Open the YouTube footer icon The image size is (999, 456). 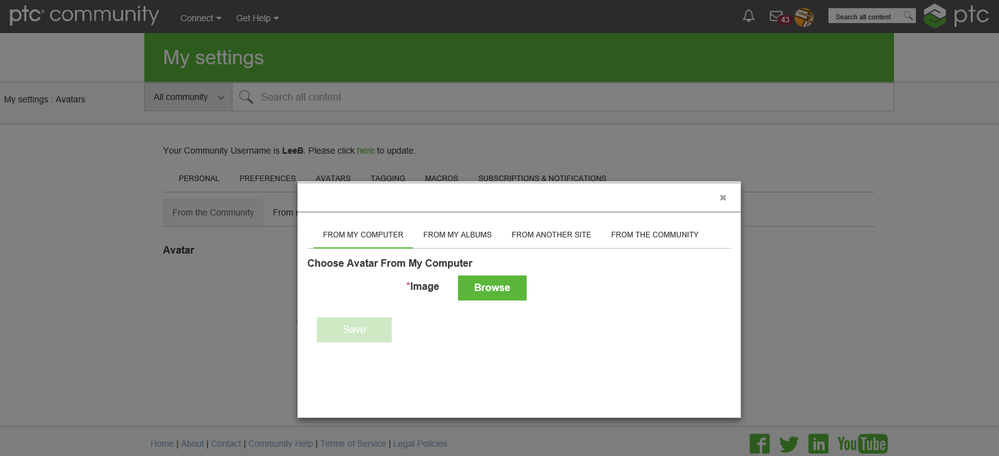click(x=863, y=443)
